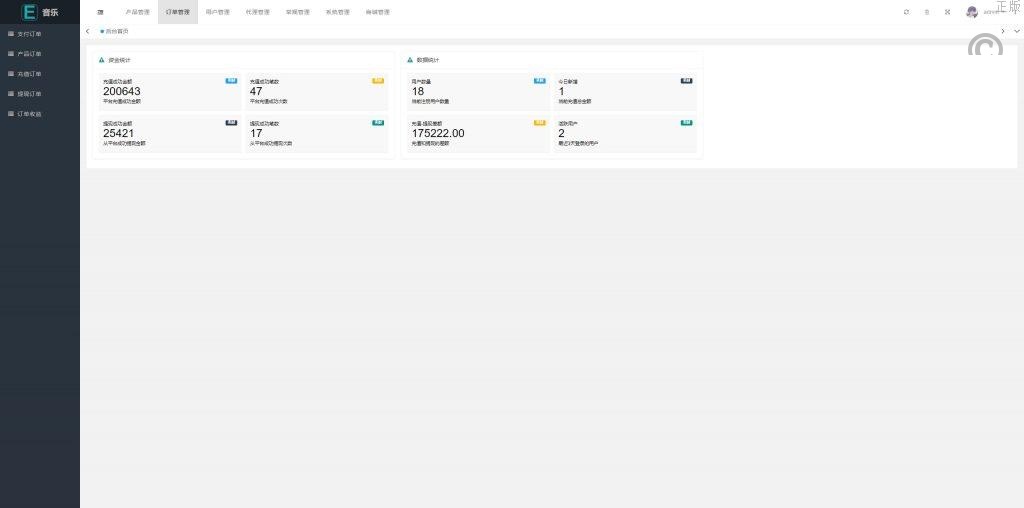The height and width of the screenshot is (508, 1024).
Task: Collapse the sidebar using the hamburger icon
Action: tap(100, 12)
